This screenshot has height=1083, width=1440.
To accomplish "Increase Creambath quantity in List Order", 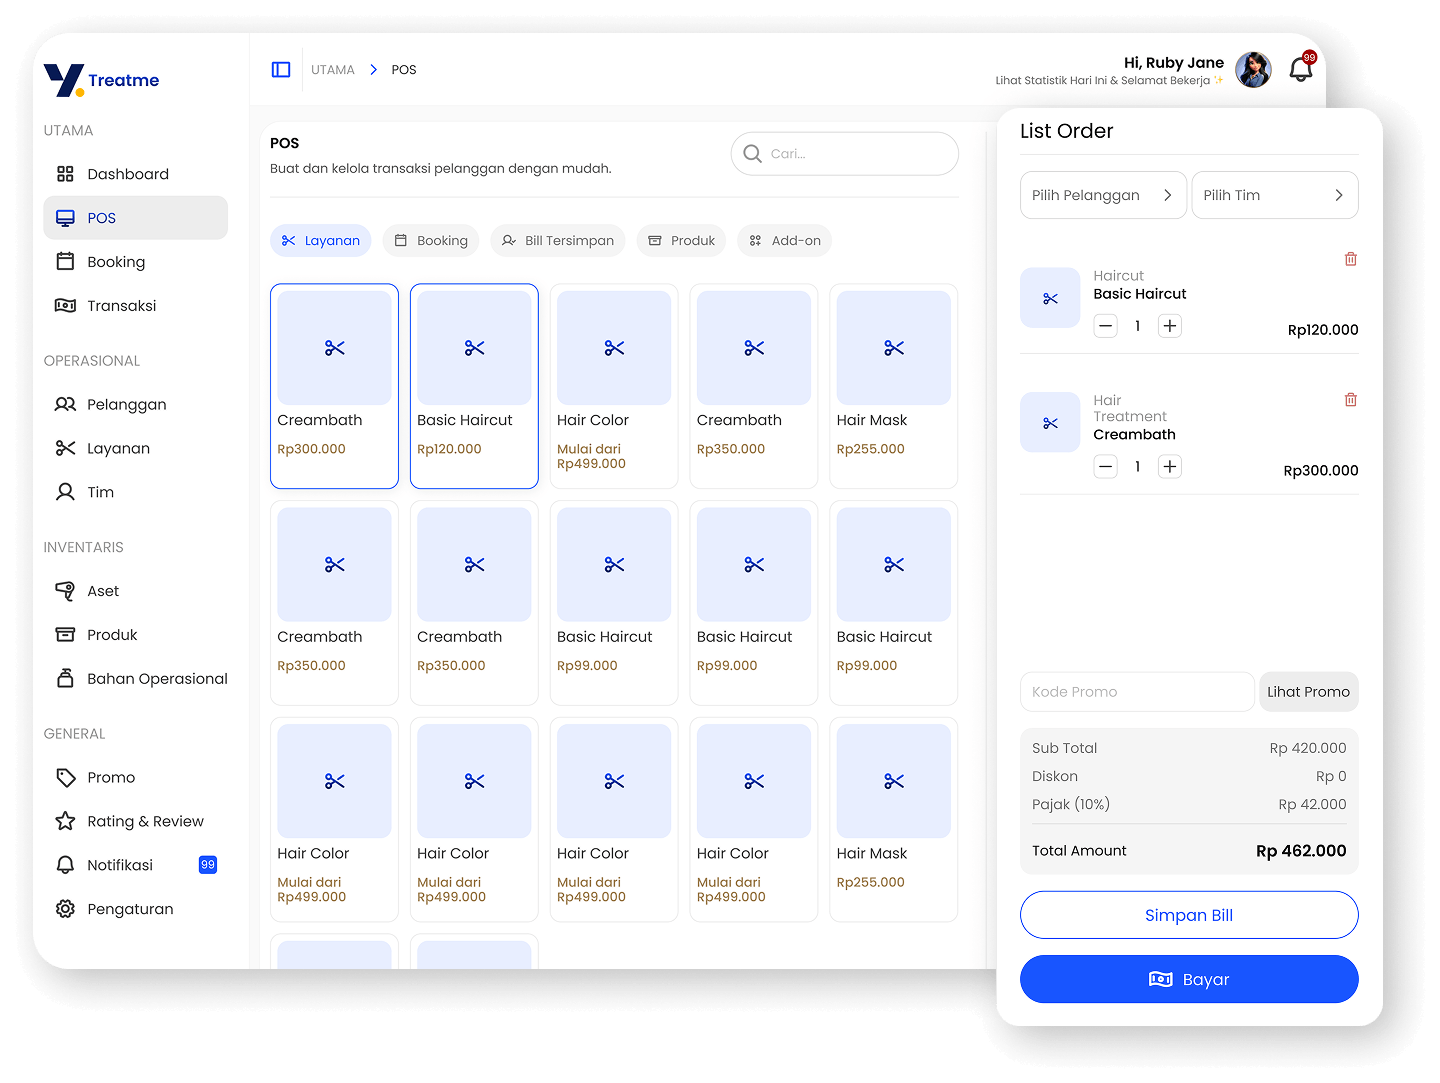I will pos(1170,467).
